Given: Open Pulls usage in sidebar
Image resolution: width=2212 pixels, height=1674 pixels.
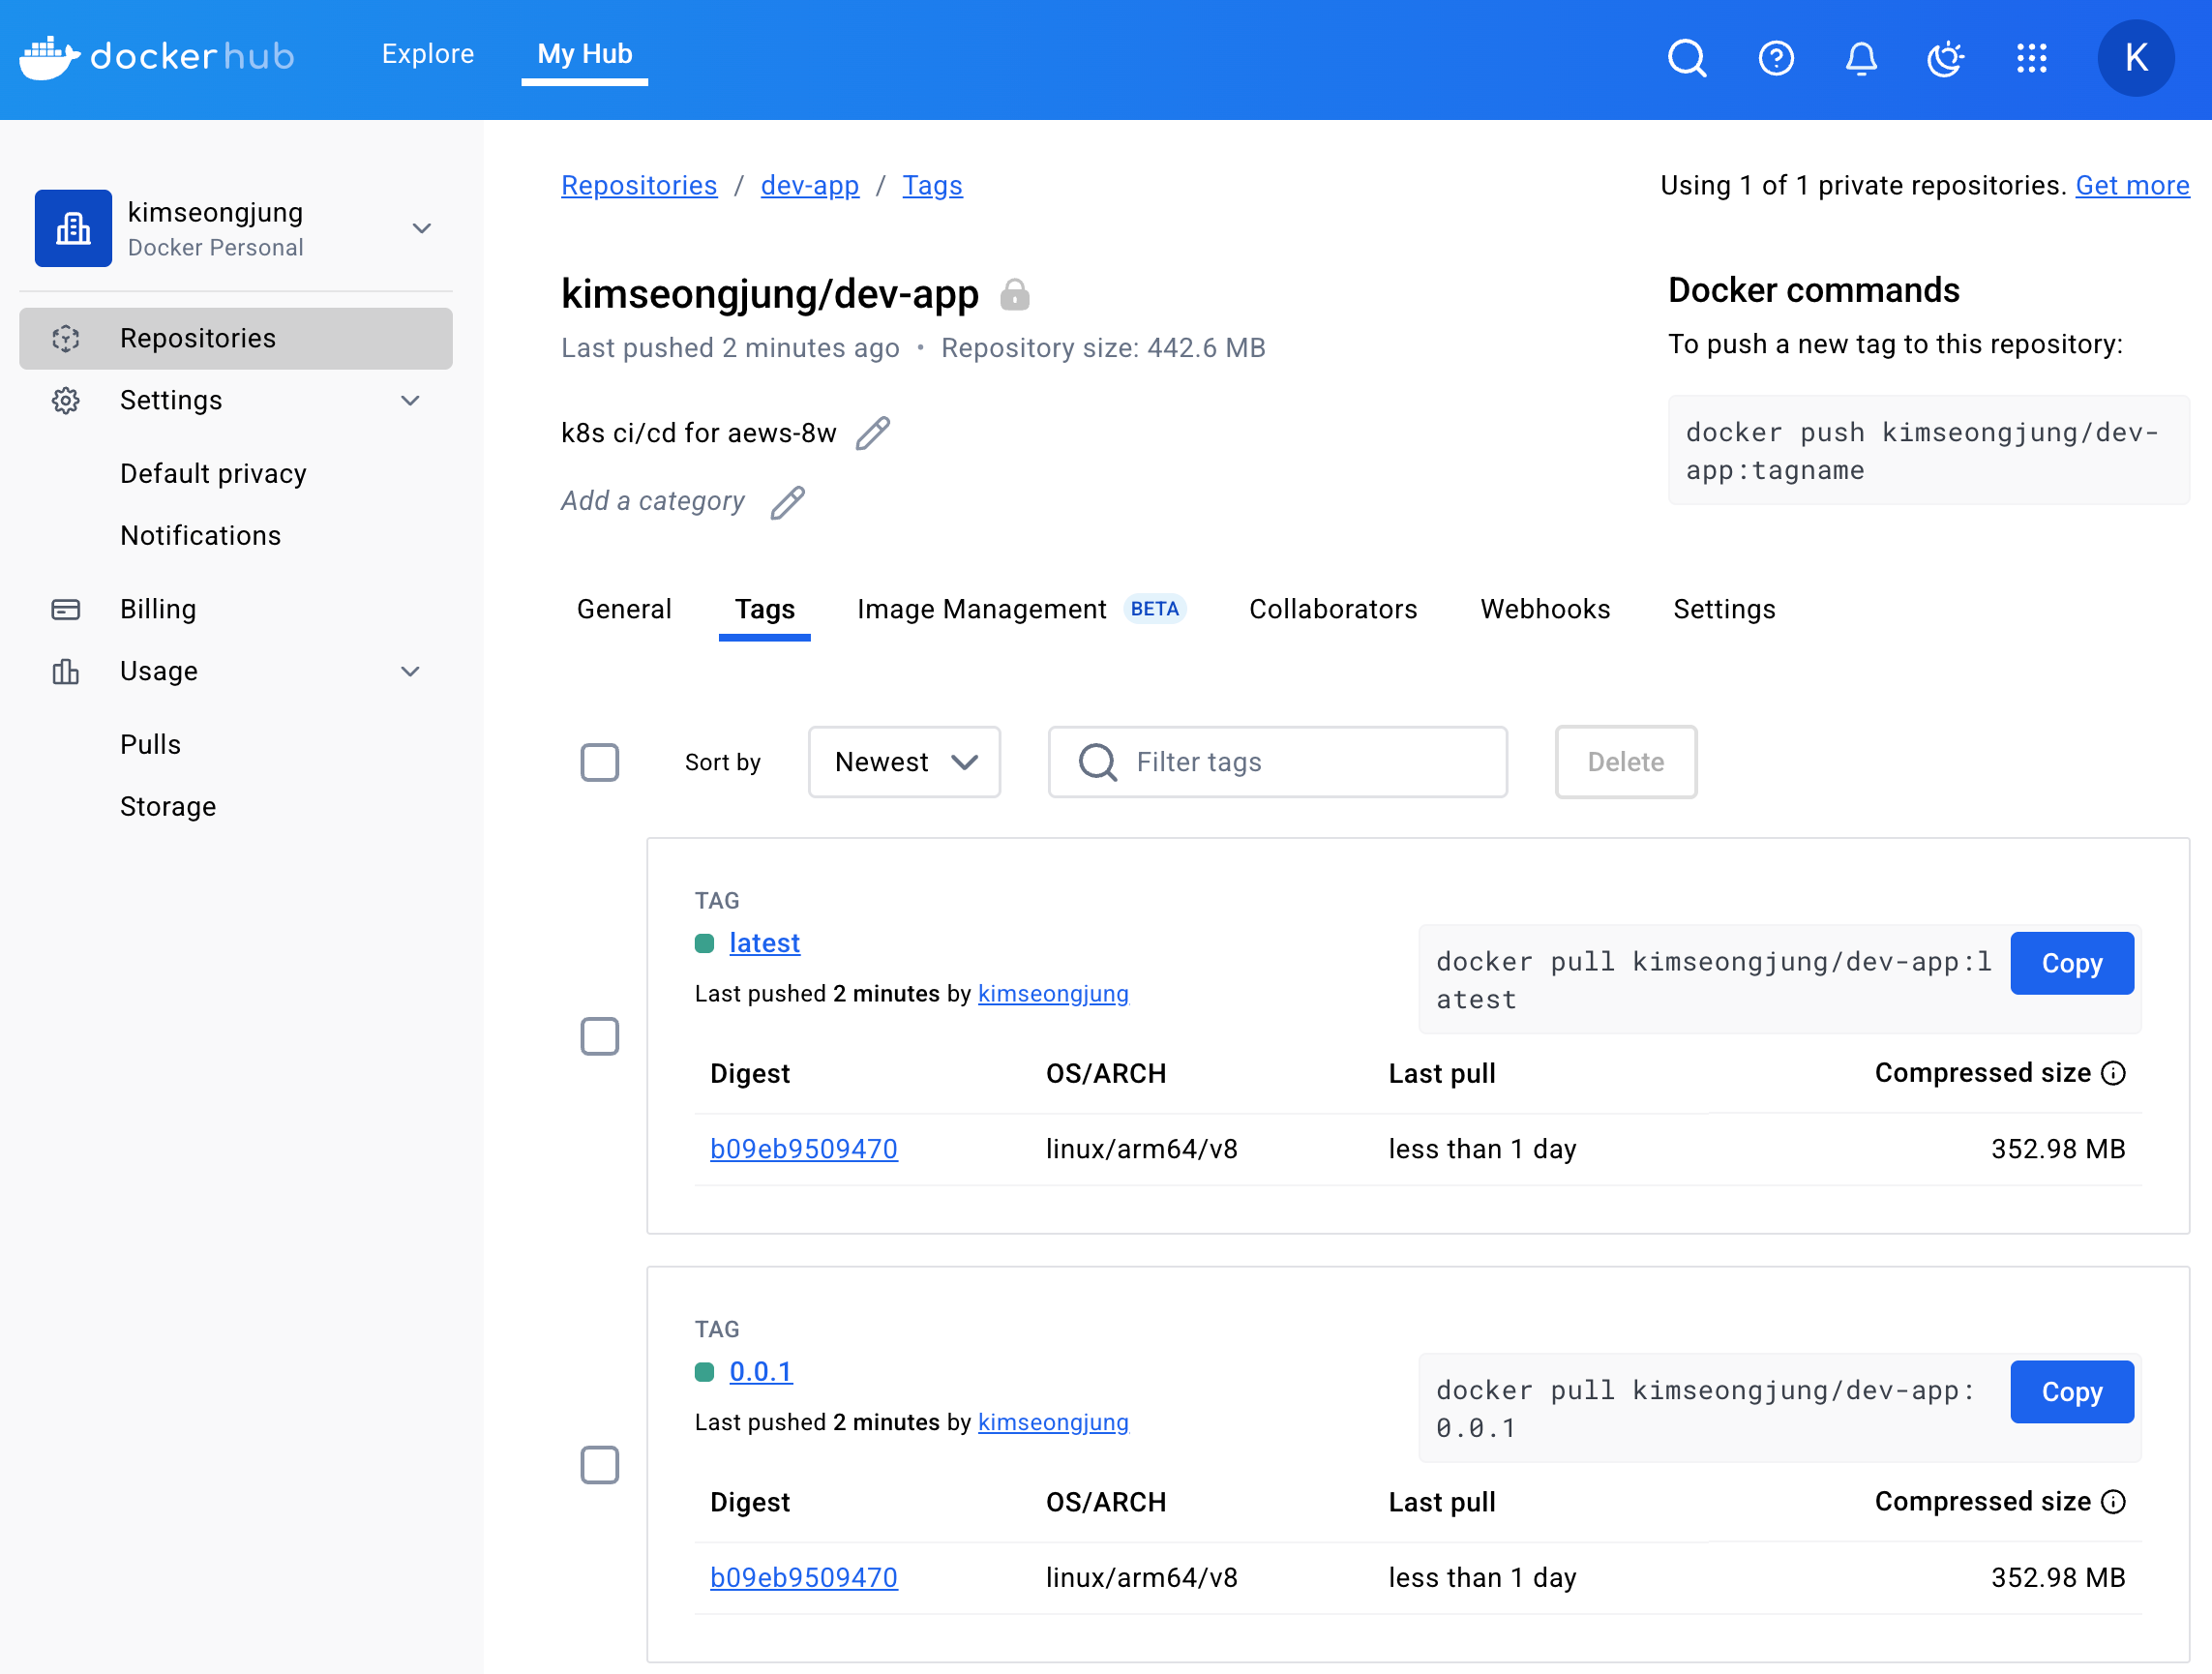Looking at the screenshot, I should [x=150, y=744].
